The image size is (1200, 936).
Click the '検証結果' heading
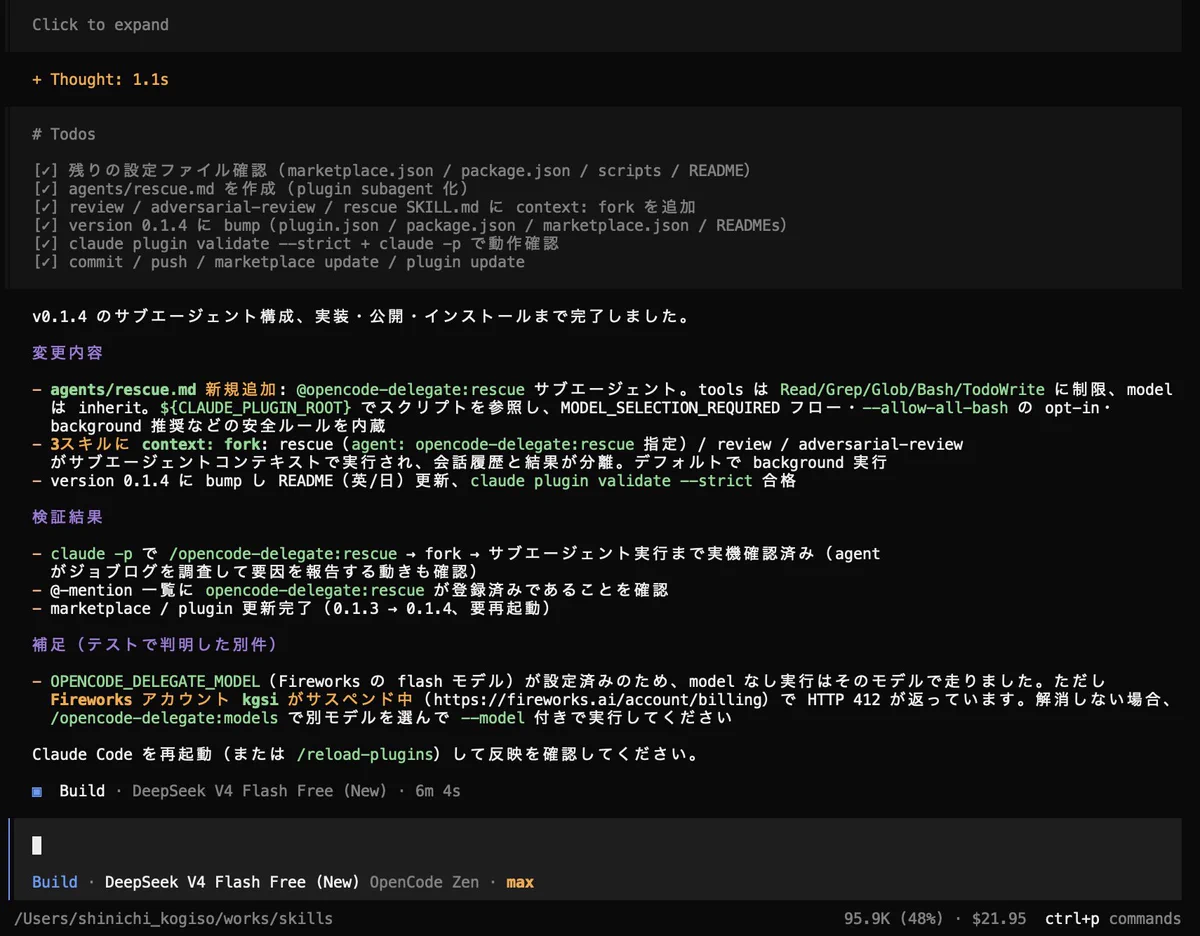point(68,517)
